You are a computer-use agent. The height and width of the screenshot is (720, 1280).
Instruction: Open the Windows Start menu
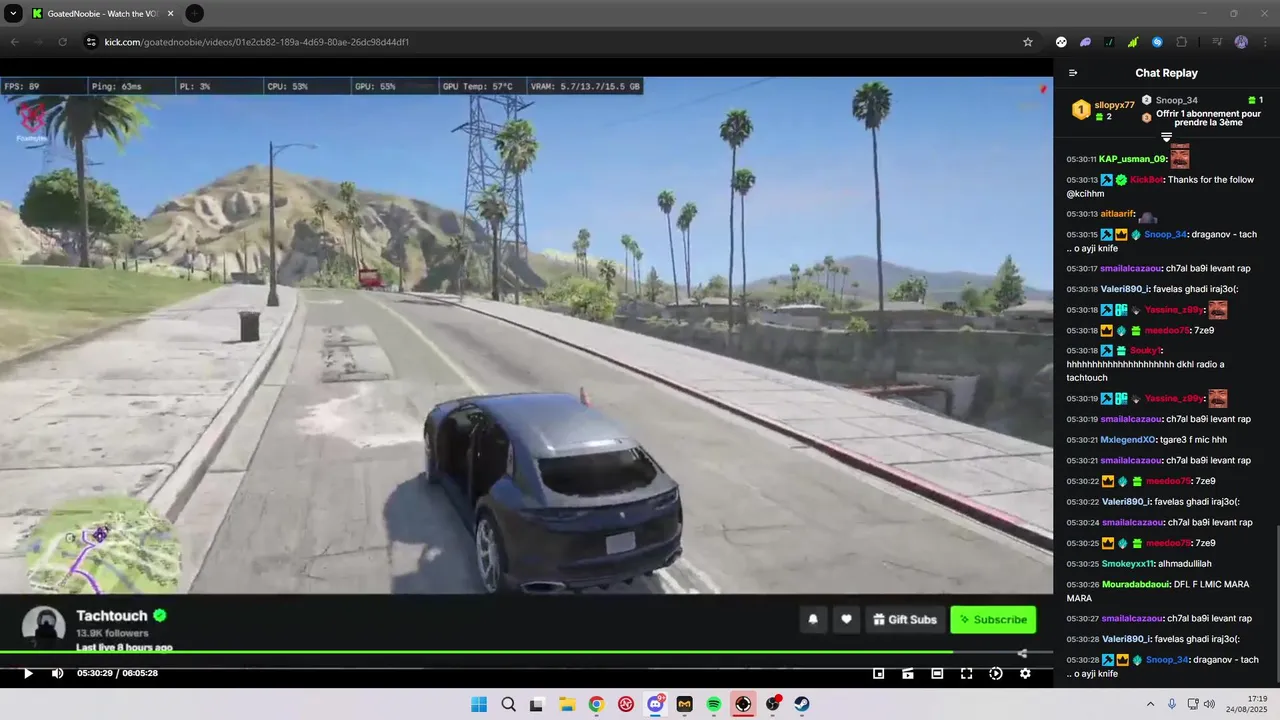click(479, 704)
